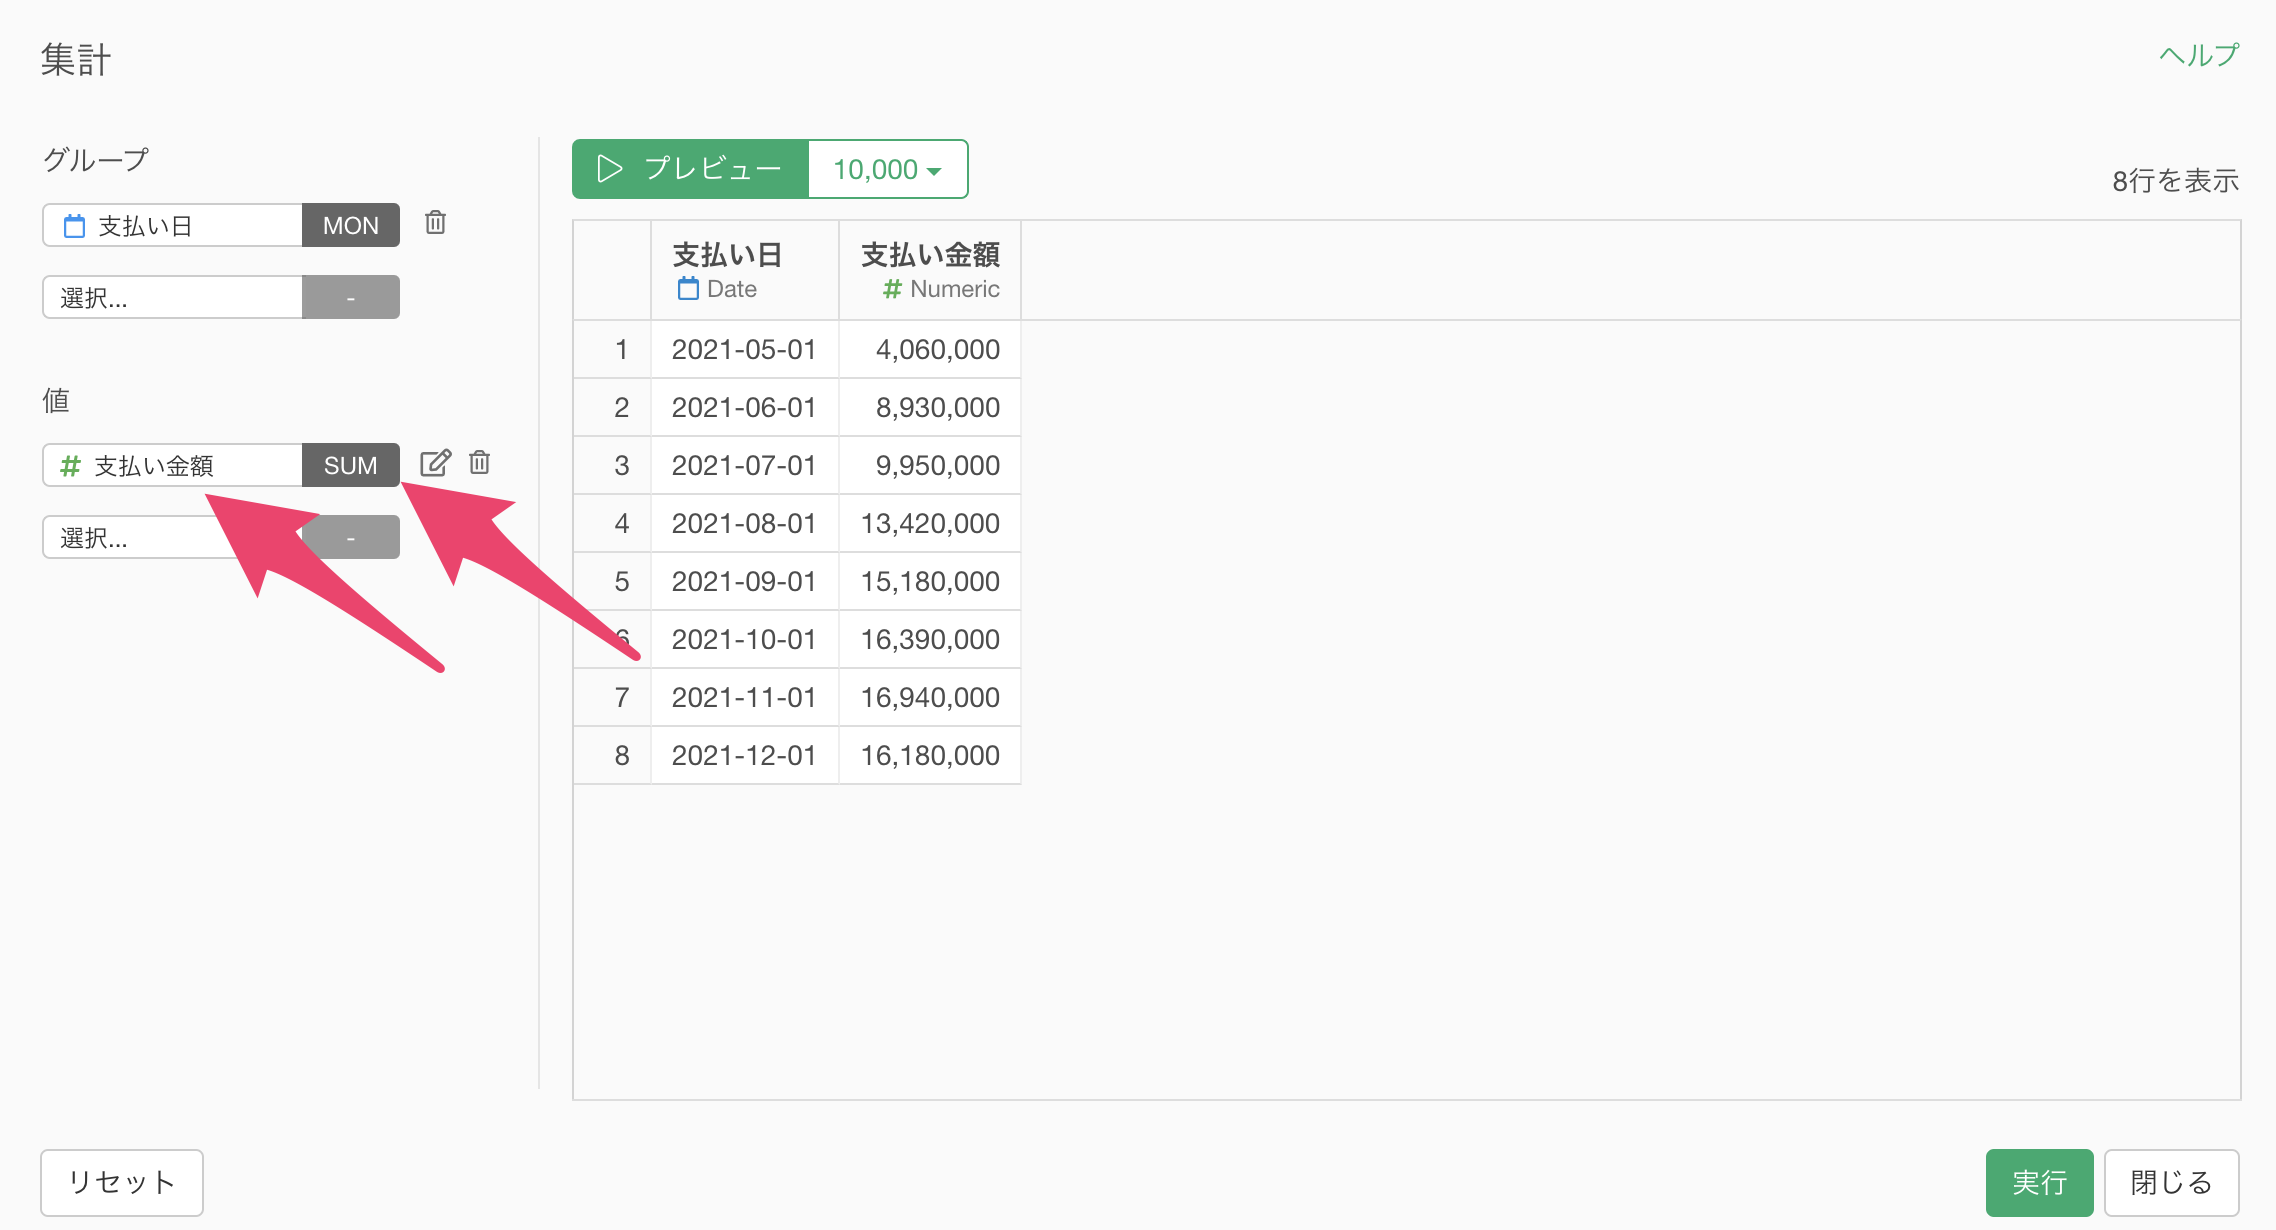Run the プレビュー preview button
Screen dimensions: 2276x1230
(x=690, y=169)
